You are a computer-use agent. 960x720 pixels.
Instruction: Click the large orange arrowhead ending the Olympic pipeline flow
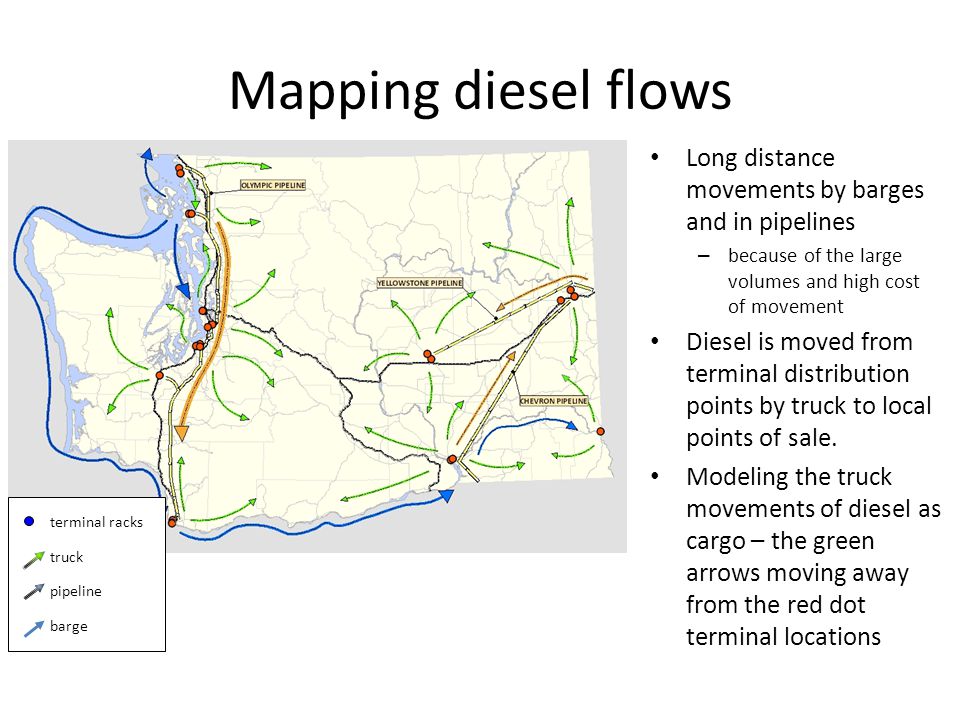click(181, 433)
